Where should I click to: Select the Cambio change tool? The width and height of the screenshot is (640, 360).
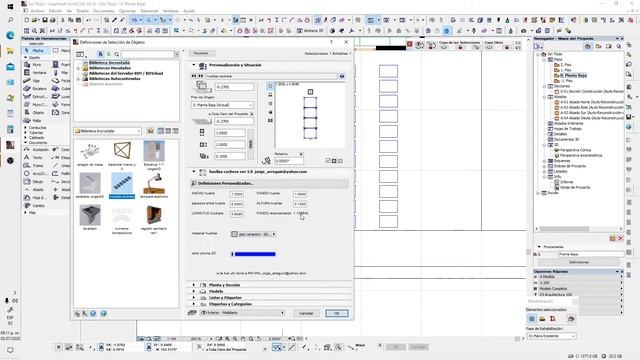pos(34,206)
